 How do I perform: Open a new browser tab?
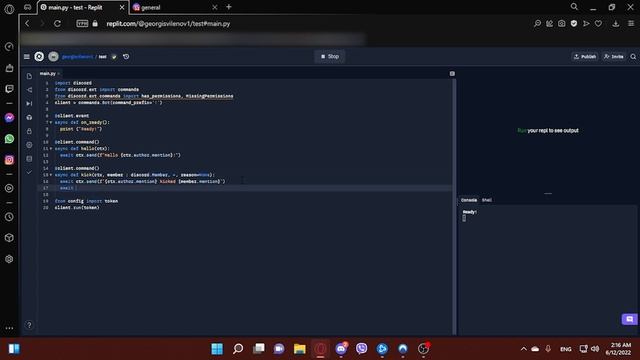229,7
